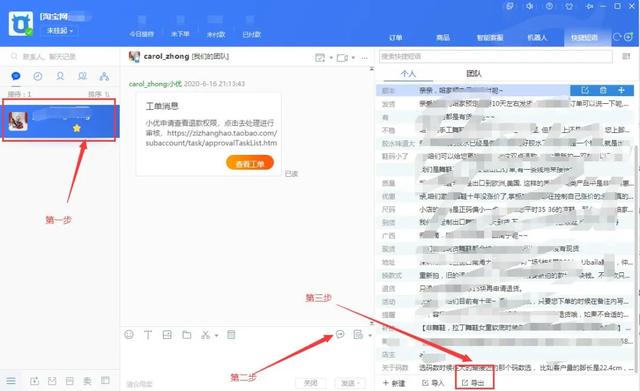Select the quick phrases tab

(x=584, y=38)
